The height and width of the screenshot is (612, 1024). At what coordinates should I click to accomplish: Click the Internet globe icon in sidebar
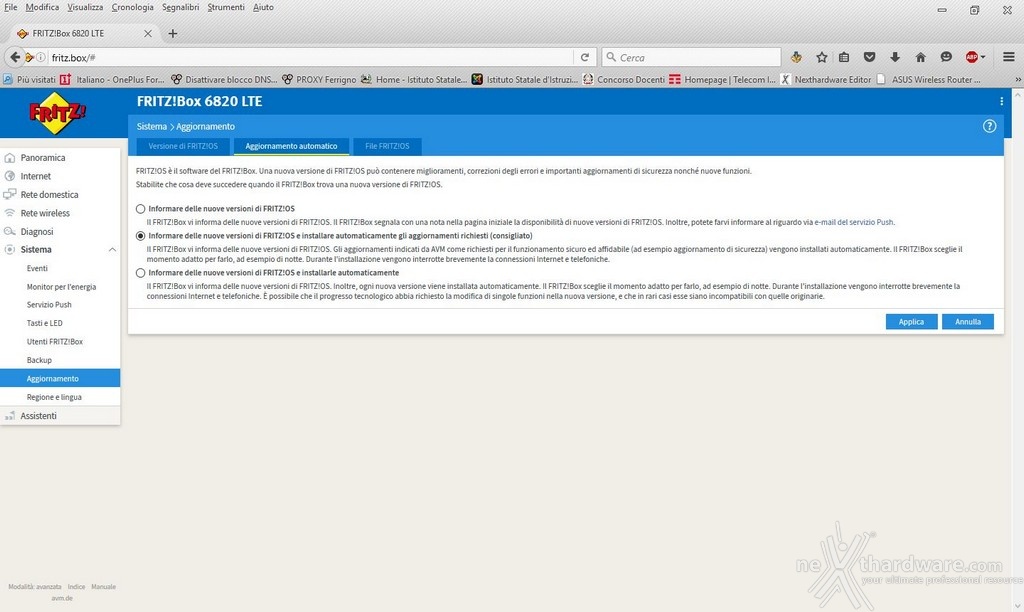pyautogui.click(x=10, y=176)
